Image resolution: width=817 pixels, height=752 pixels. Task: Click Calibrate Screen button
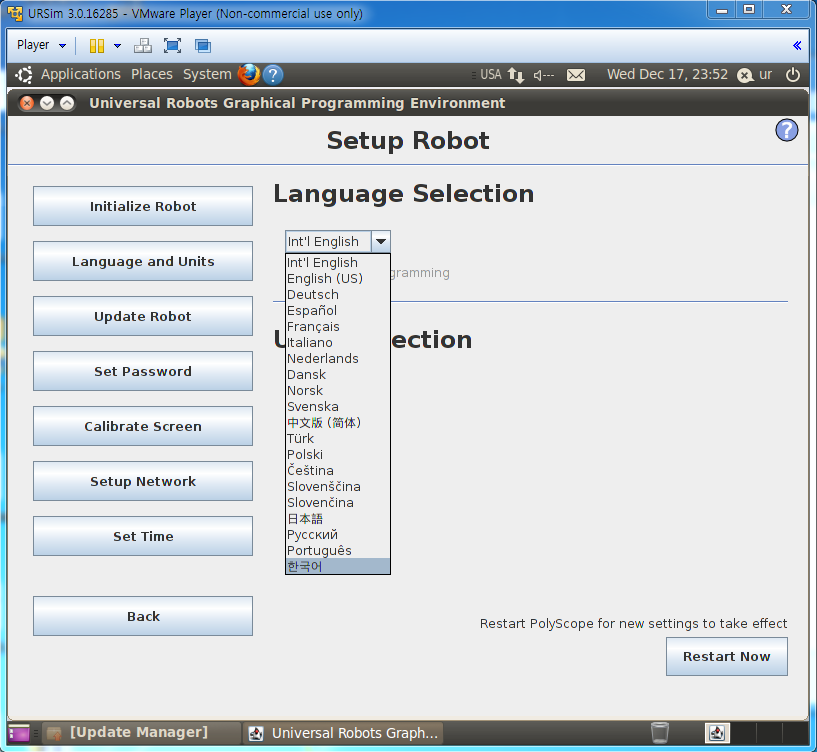pos(143,426)
